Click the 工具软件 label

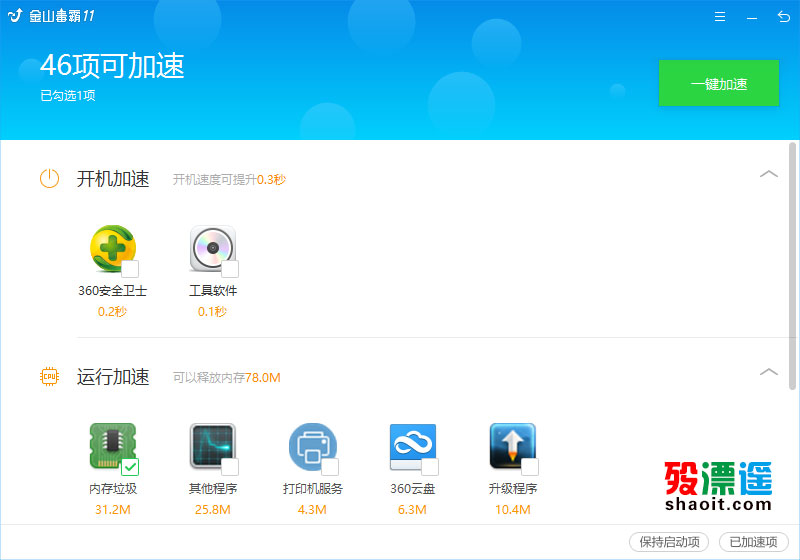click(x=213, y=291)
